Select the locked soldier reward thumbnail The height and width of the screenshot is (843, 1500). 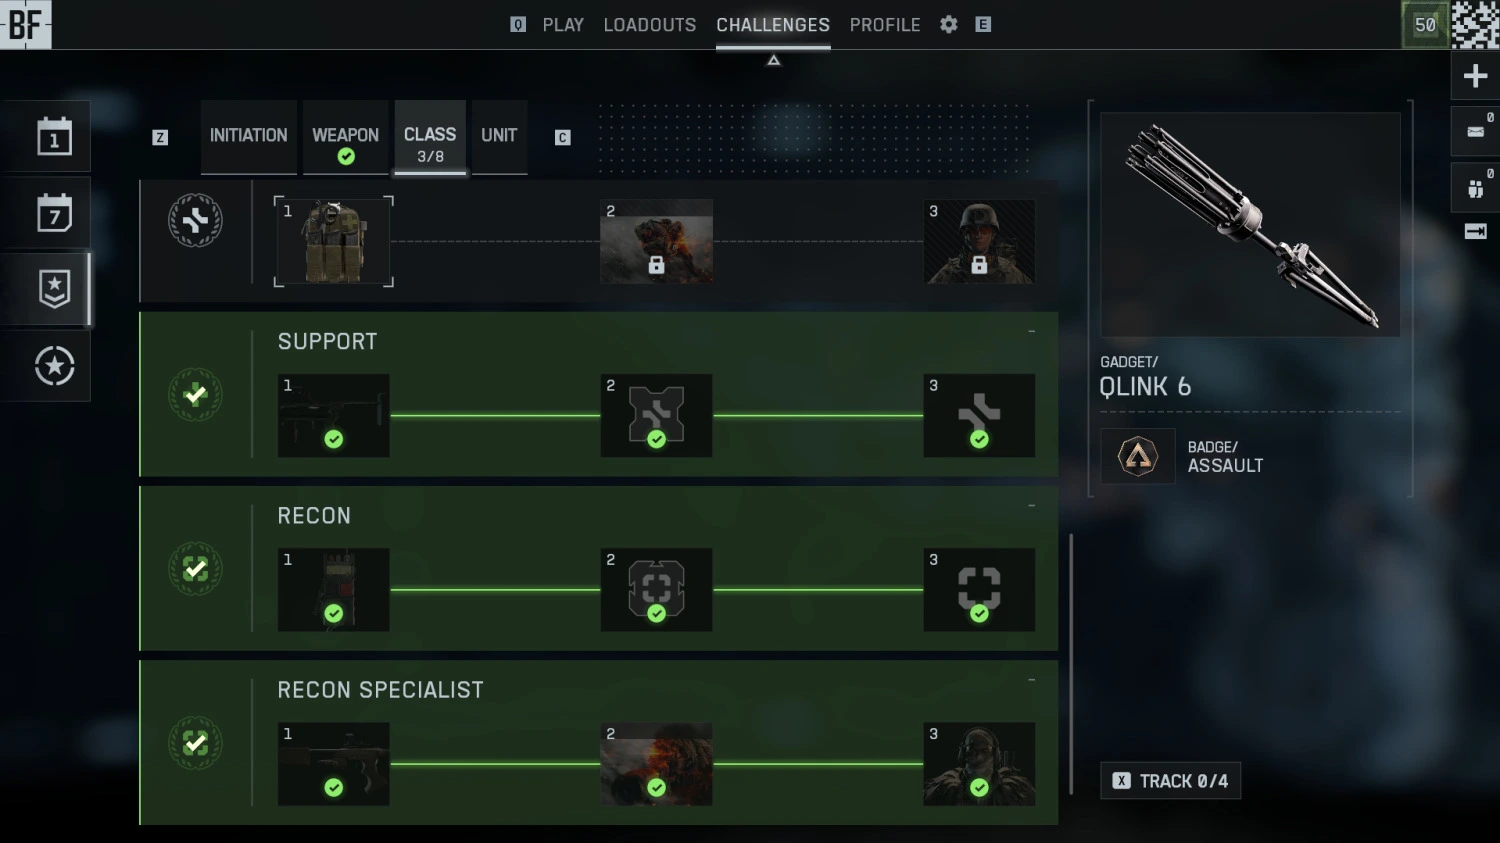(979, 241)
